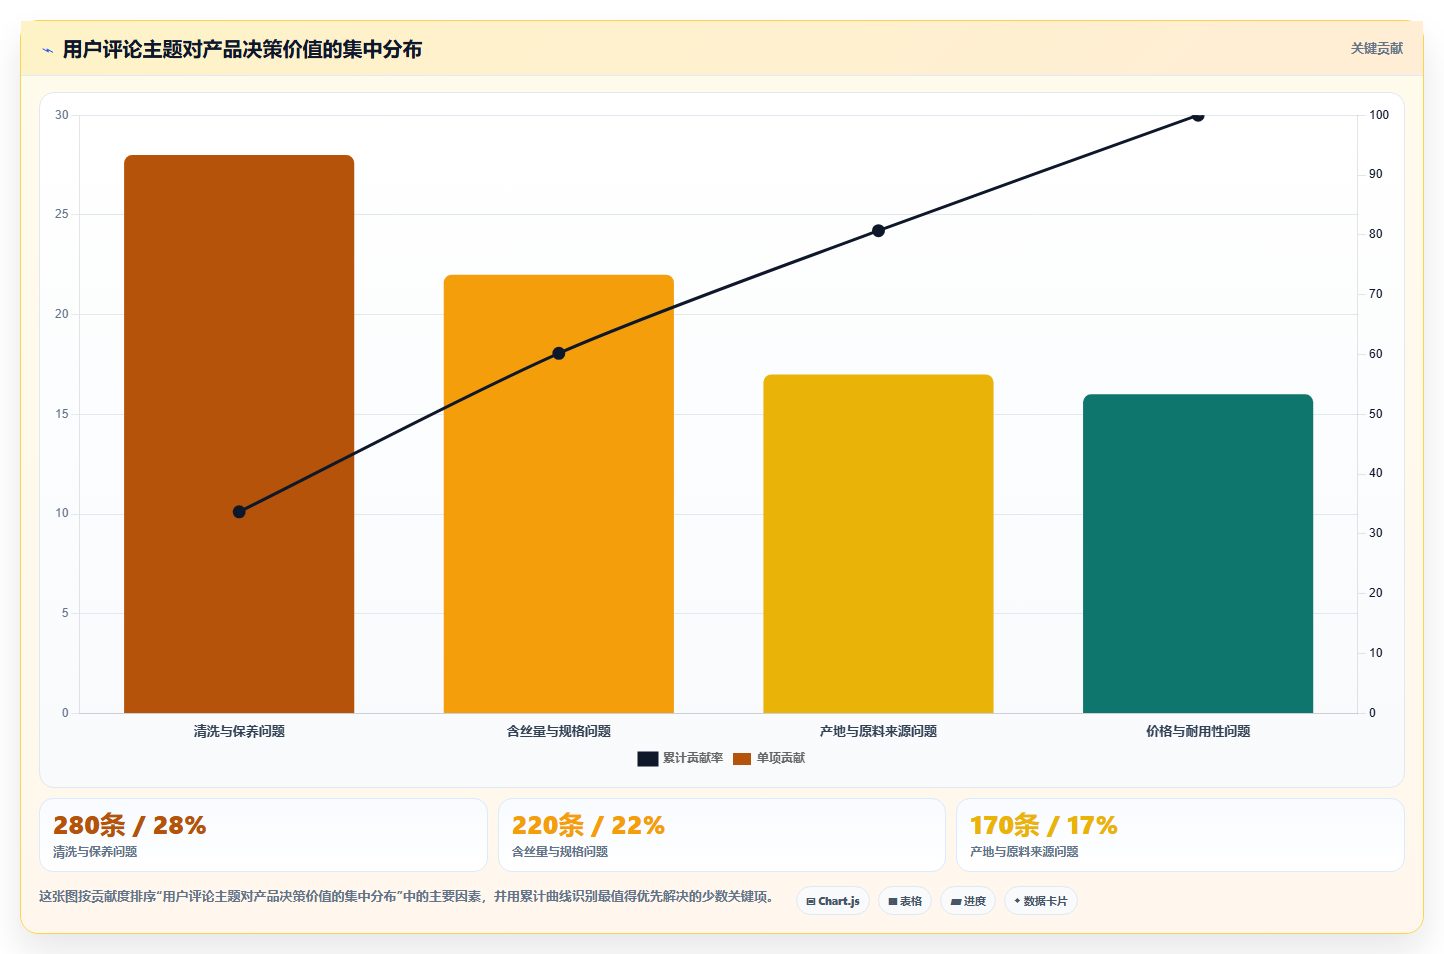Click the lightning icon beside the chart title
This screenshot has width=1444, height=954.
(x=47, y=50)
